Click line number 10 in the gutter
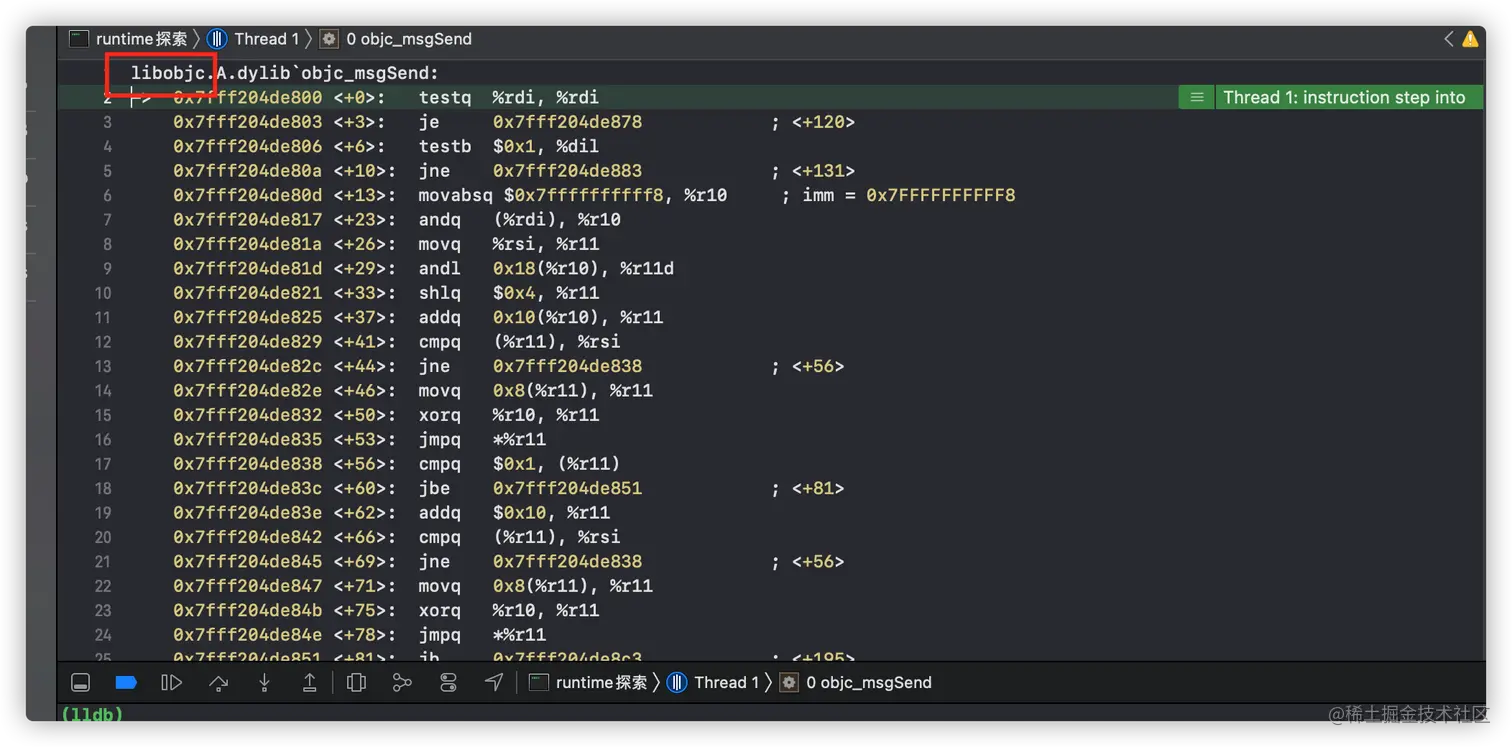This screenshot has width=1512, height=747. coord(103,293)
